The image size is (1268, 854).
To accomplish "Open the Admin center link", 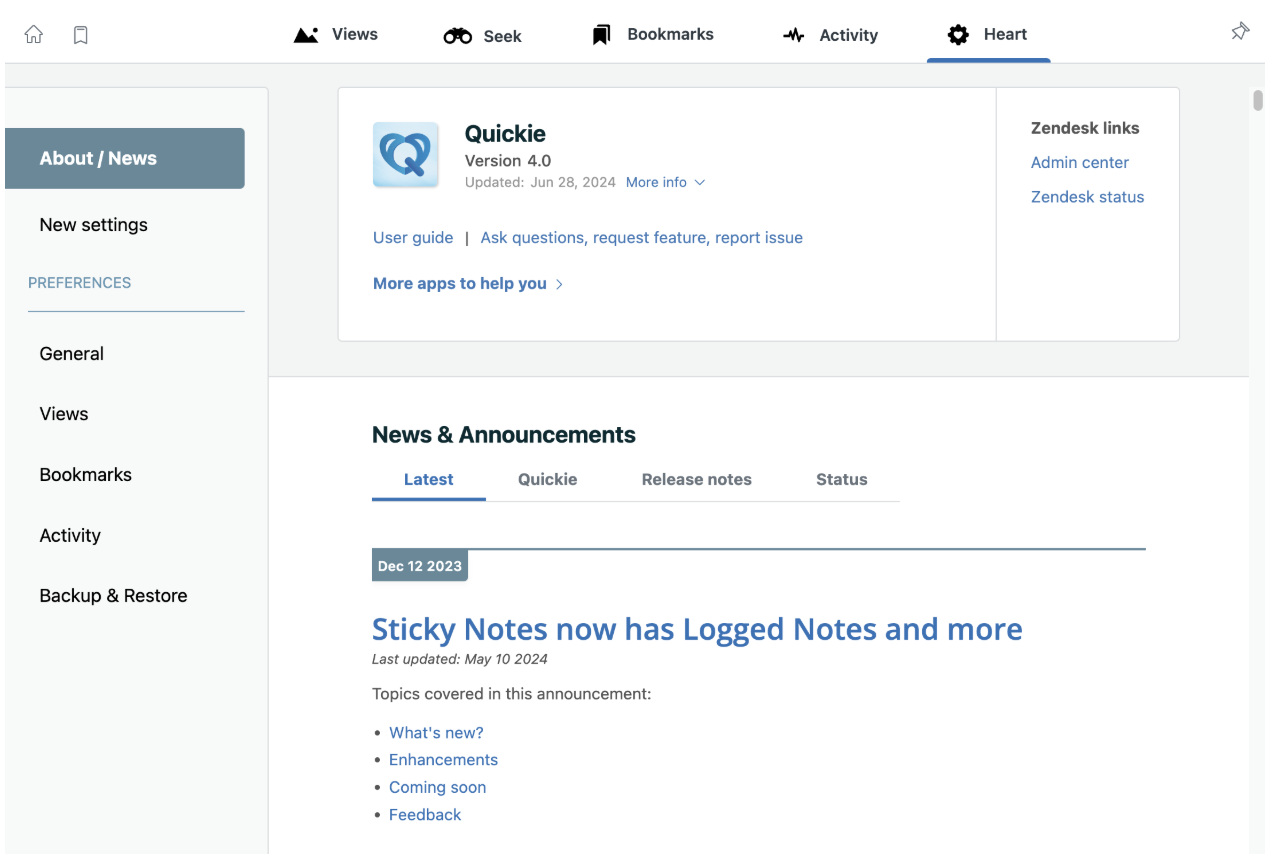I will pos(1080,163).
